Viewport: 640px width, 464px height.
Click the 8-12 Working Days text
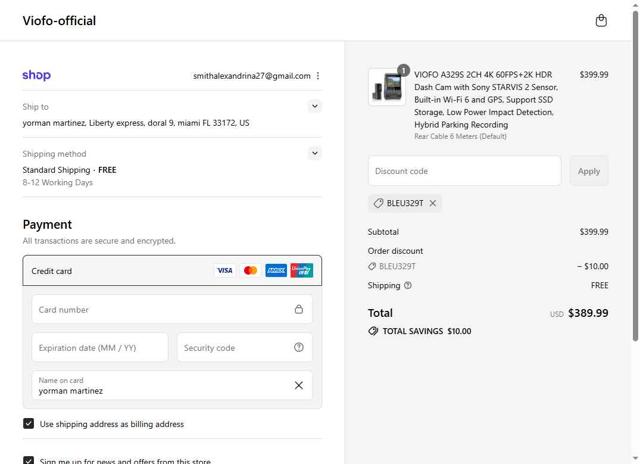(58, 182)
